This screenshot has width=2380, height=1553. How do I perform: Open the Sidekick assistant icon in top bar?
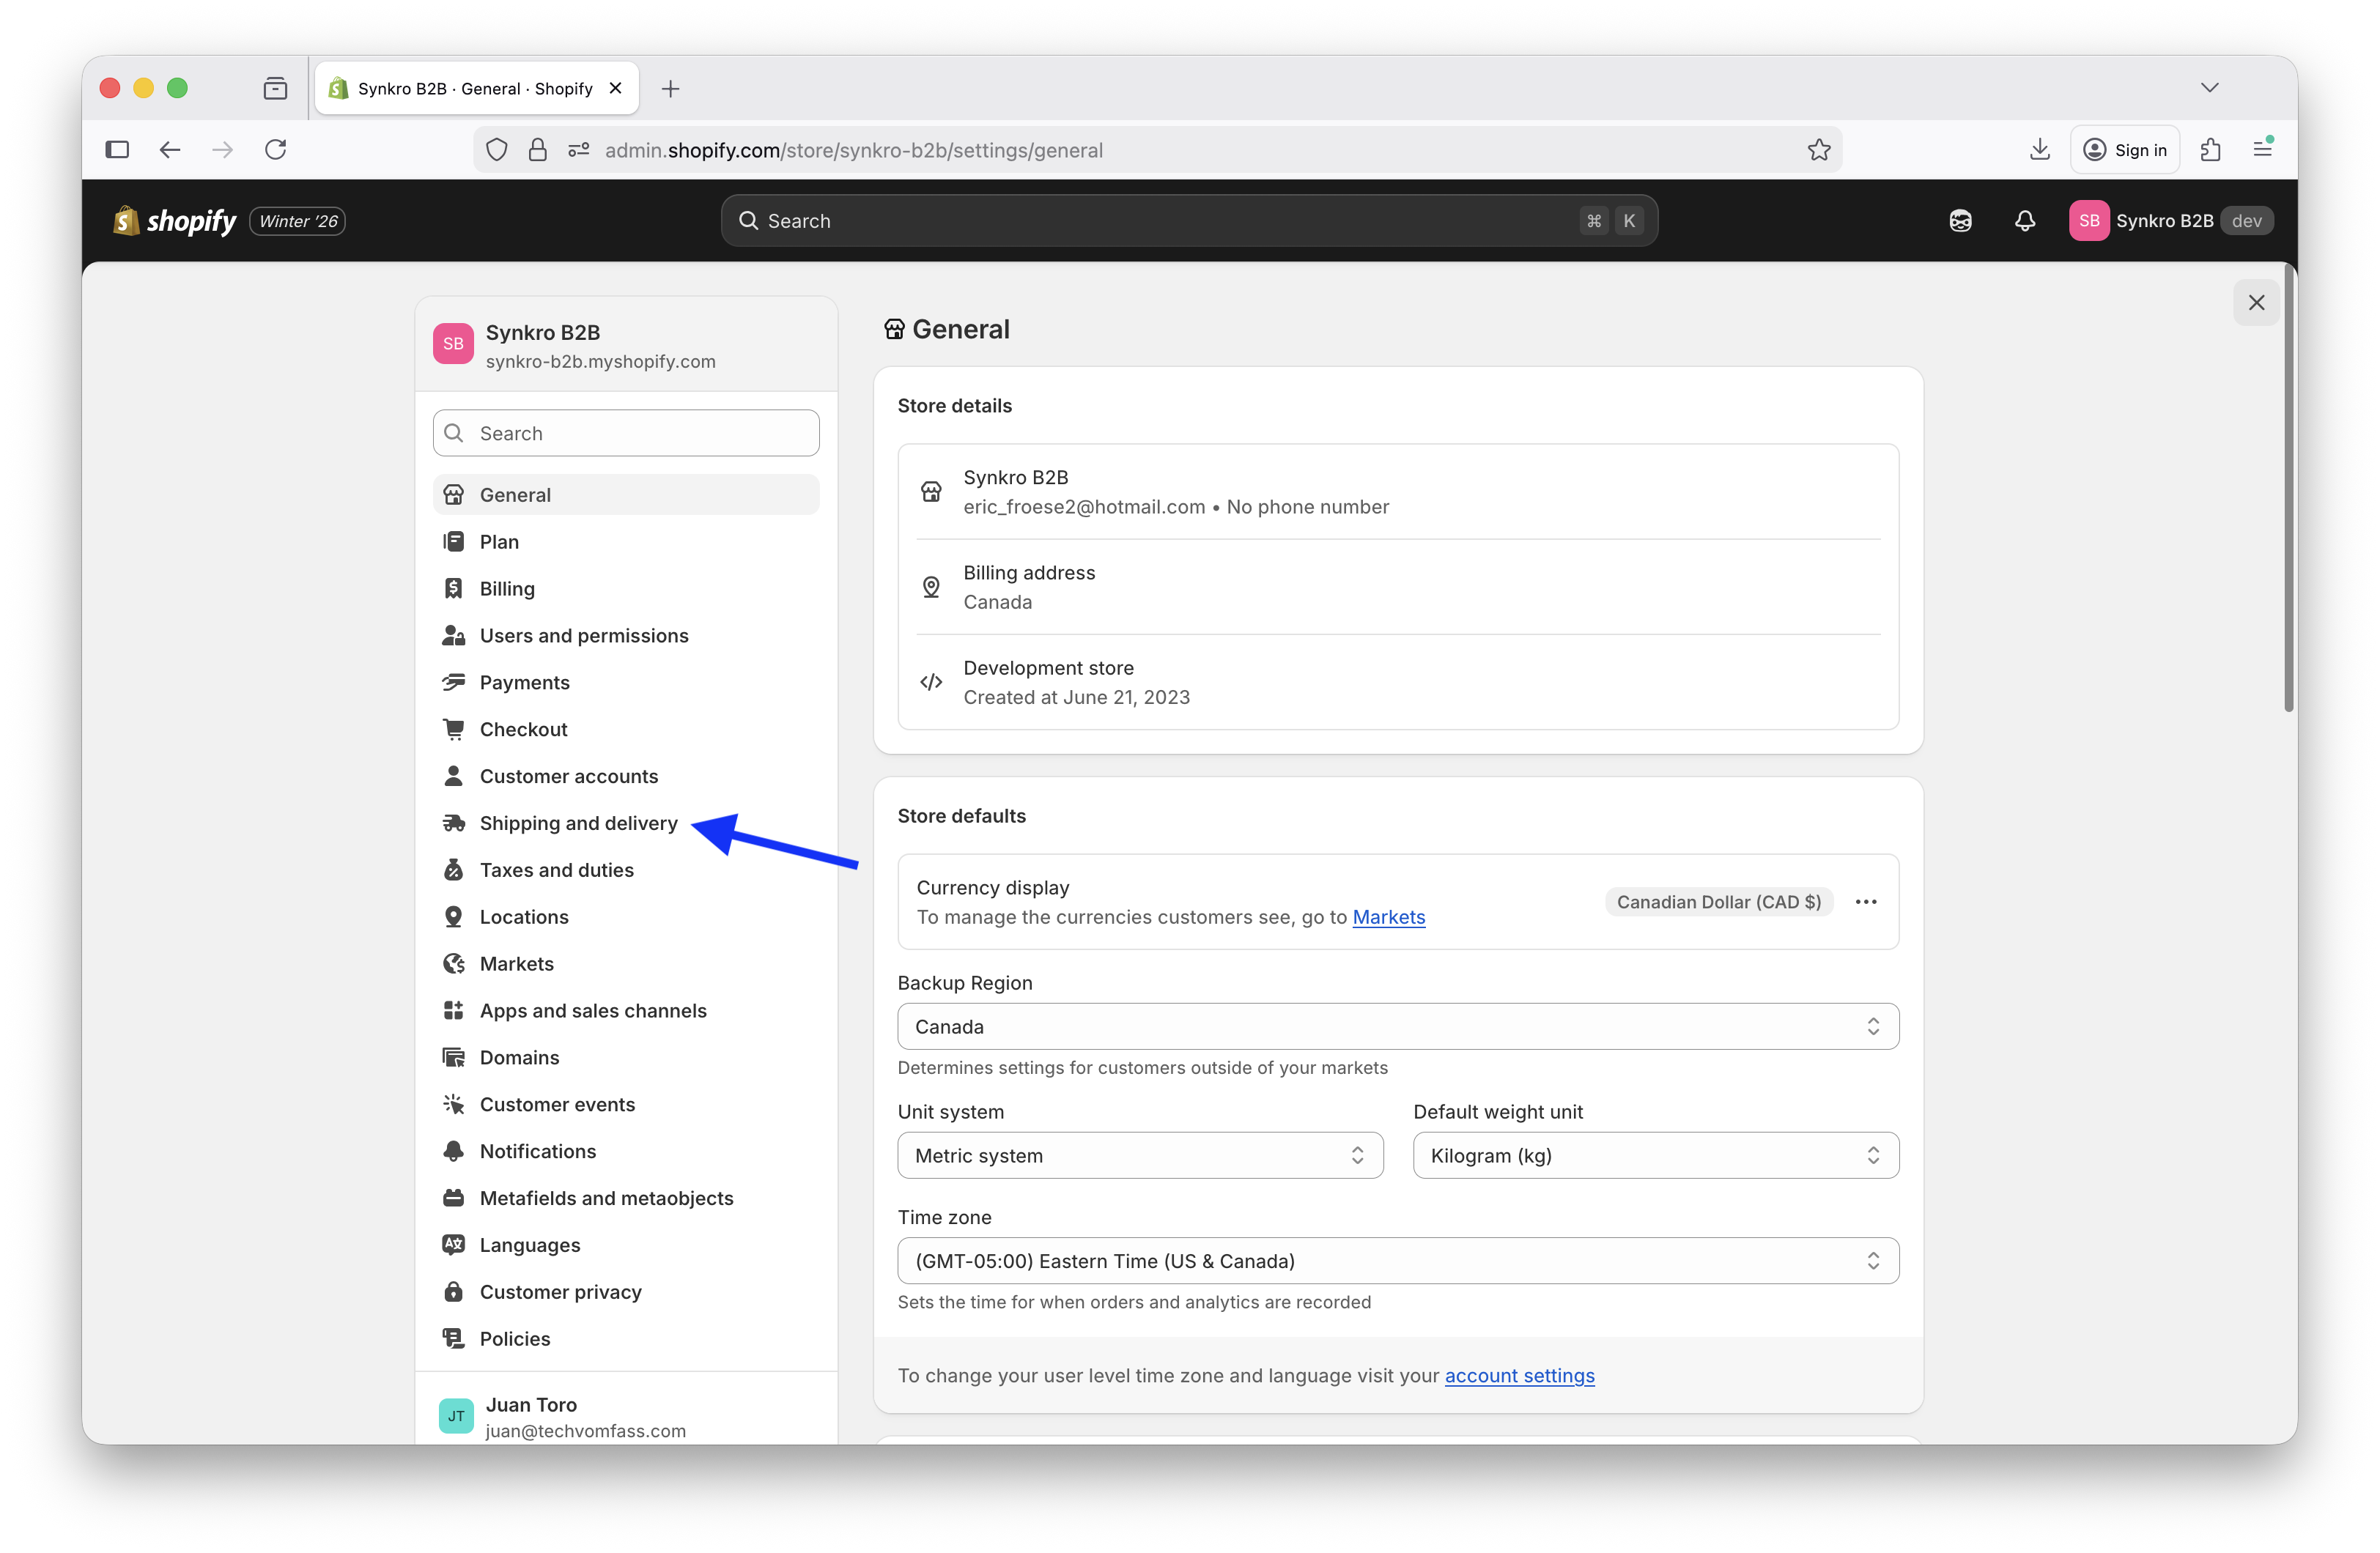pyautogui.click(x=1960, y=221)
